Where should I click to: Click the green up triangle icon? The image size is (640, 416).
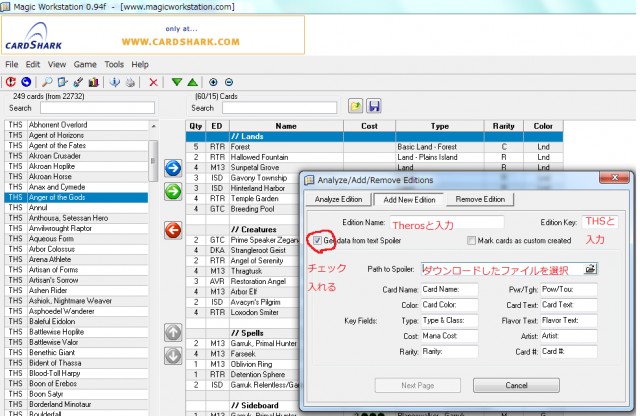[193, 82]
